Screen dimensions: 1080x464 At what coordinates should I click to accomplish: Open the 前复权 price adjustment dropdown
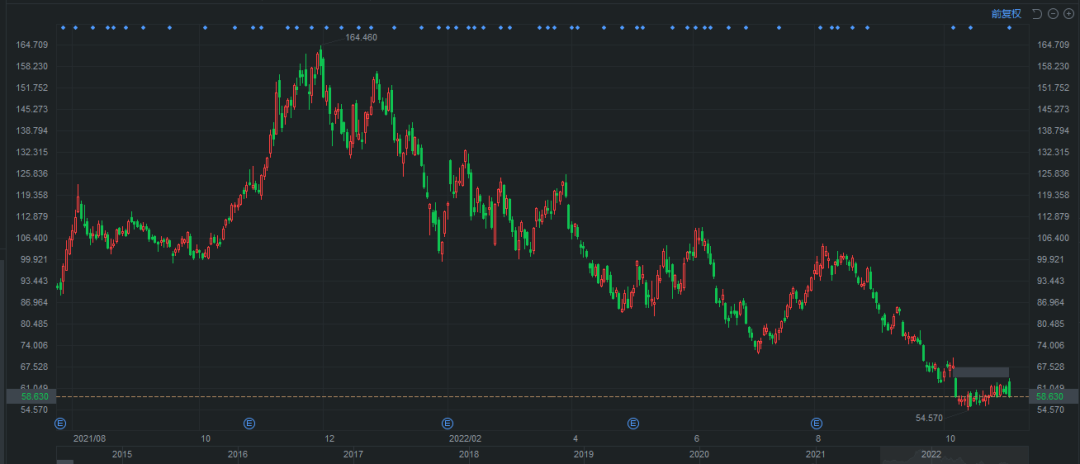[1005, 13]
